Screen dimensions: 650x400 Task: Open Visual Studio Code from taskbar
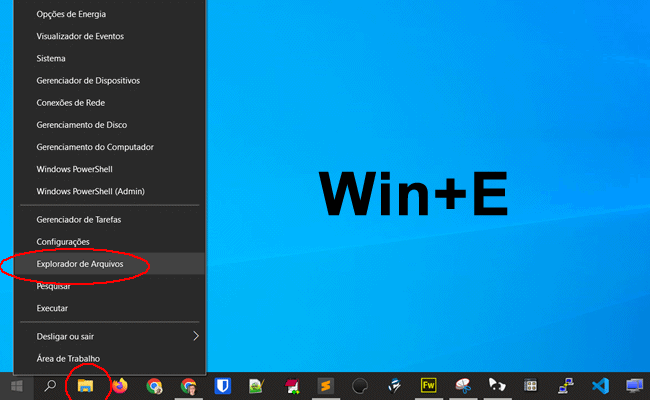(600, 385)
